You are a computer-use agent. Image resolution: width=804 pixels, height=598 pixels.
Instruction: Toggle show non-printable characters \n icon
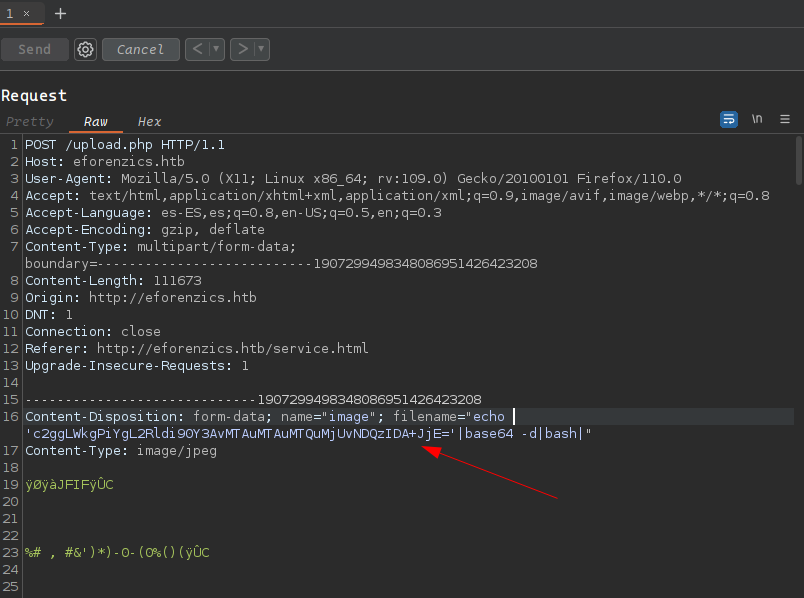(757, 119)
